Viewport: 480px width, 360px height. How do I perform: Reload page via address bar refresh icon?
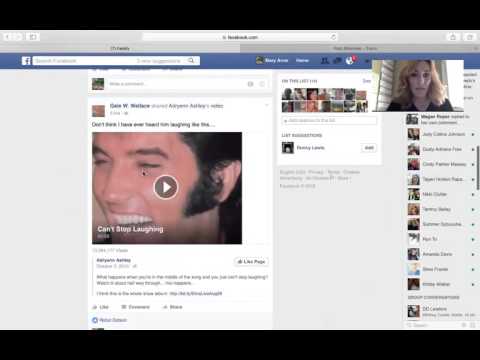tap(333, 37)
